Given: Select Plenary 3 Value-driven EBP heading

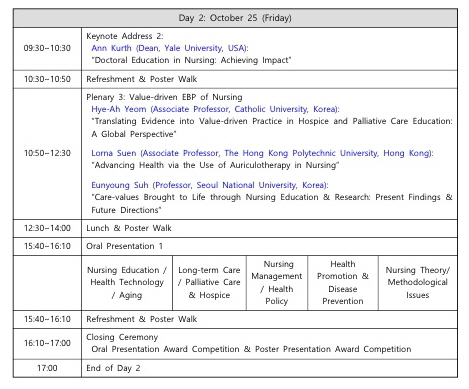Looking at the screenshot, I should [x=164, y=97].
